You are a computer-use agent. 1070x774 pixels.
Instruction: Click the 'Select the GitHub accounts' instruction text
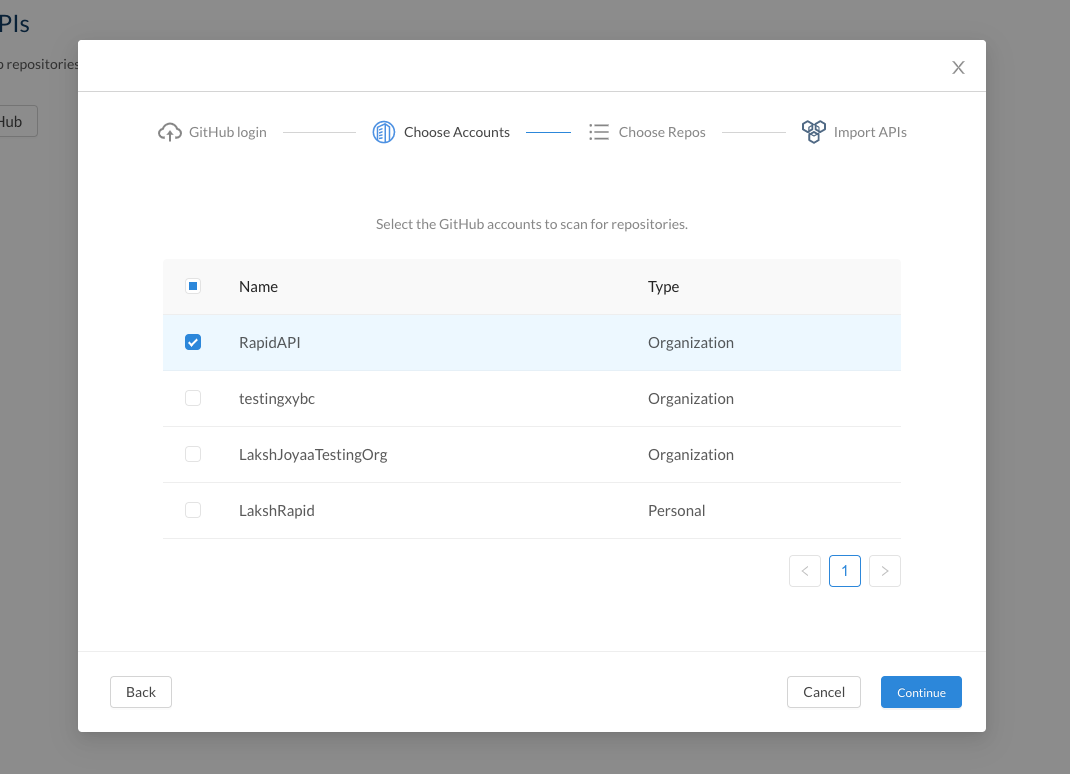[x=532, y=224]
